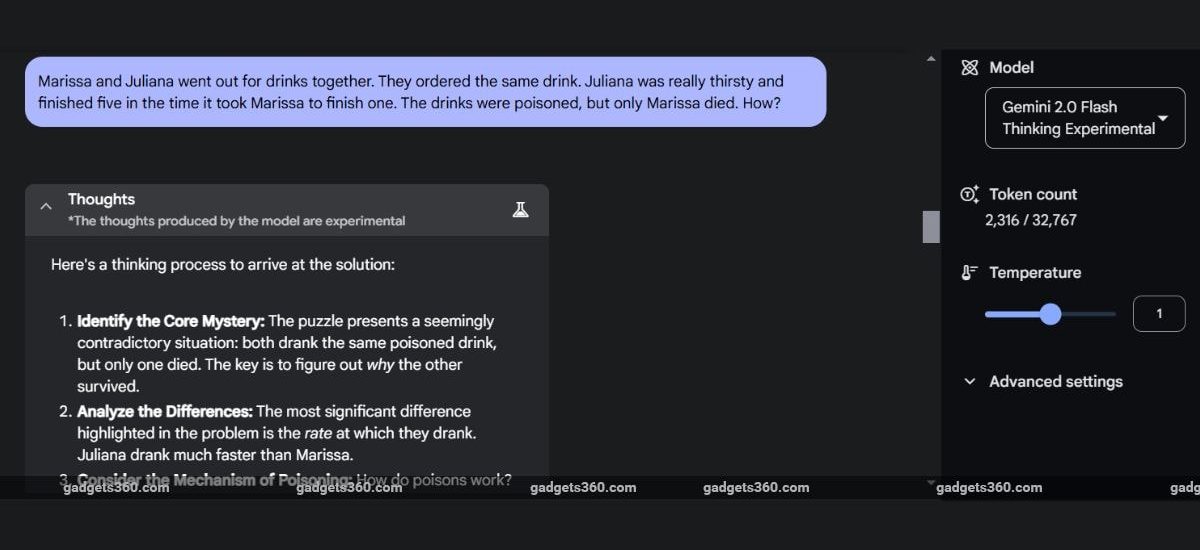Click the Temperature value input box

(1158, 314)
